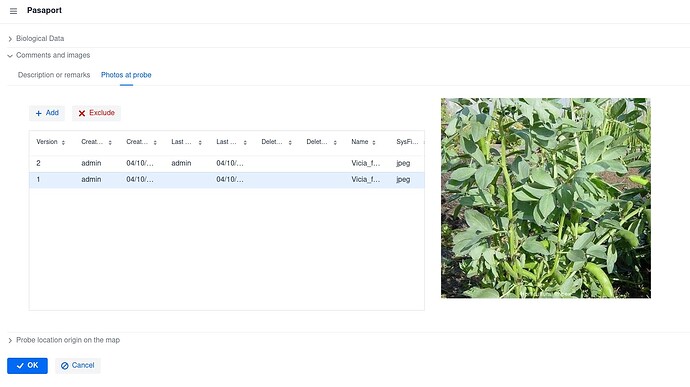Click jpeg cell in version 1 row
690x387 pixels.
coord(403,180)
